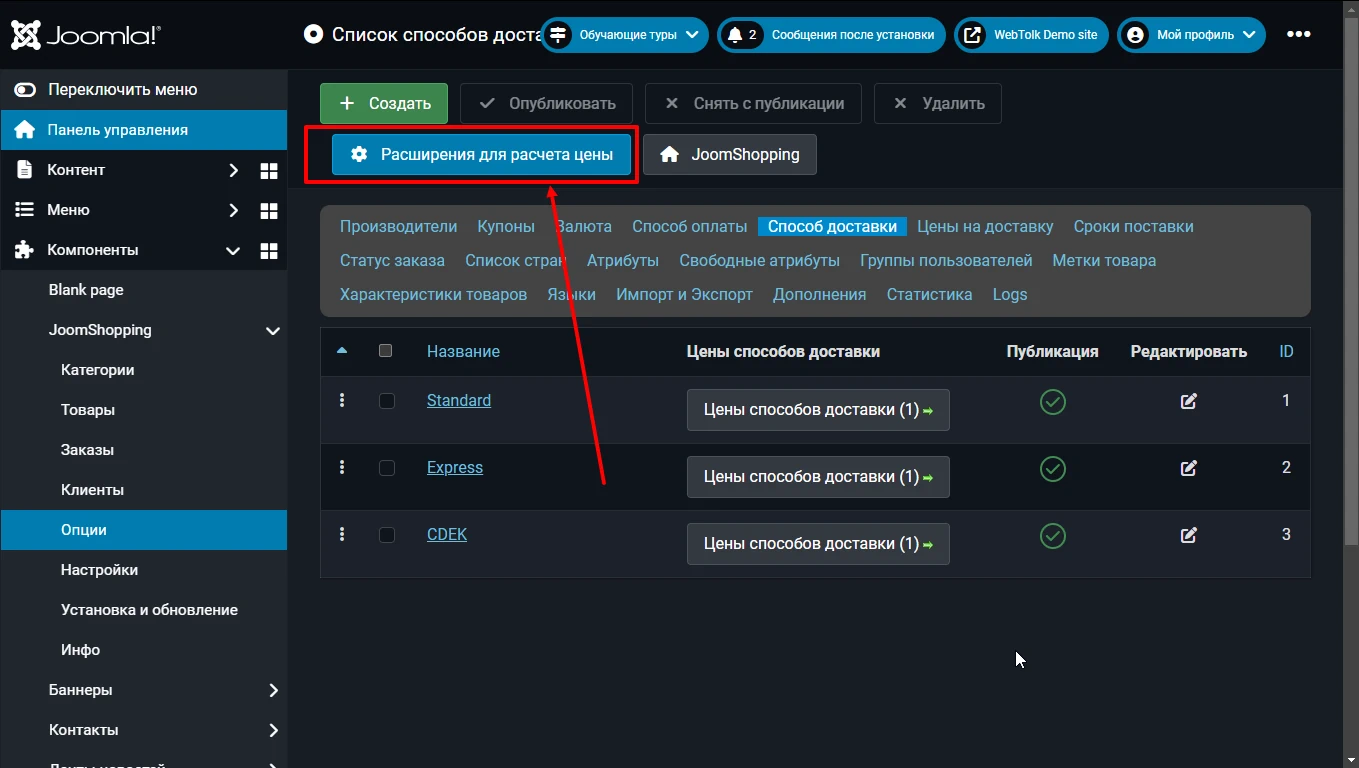Image resolution: width=1359 pixels, height=768 pixels.
Task: Open the CDEK delivery method link
Action: [x=447, y=535]
